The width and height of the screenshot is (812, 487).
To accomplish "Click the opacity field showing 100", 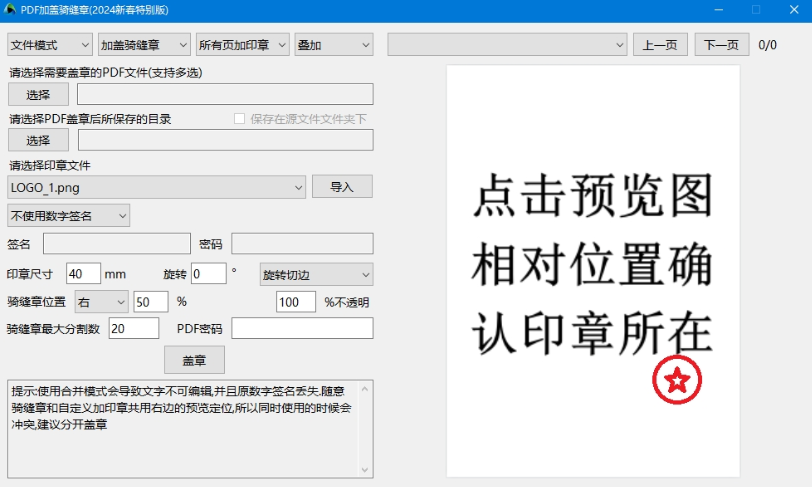I will [x=296, y=302].
